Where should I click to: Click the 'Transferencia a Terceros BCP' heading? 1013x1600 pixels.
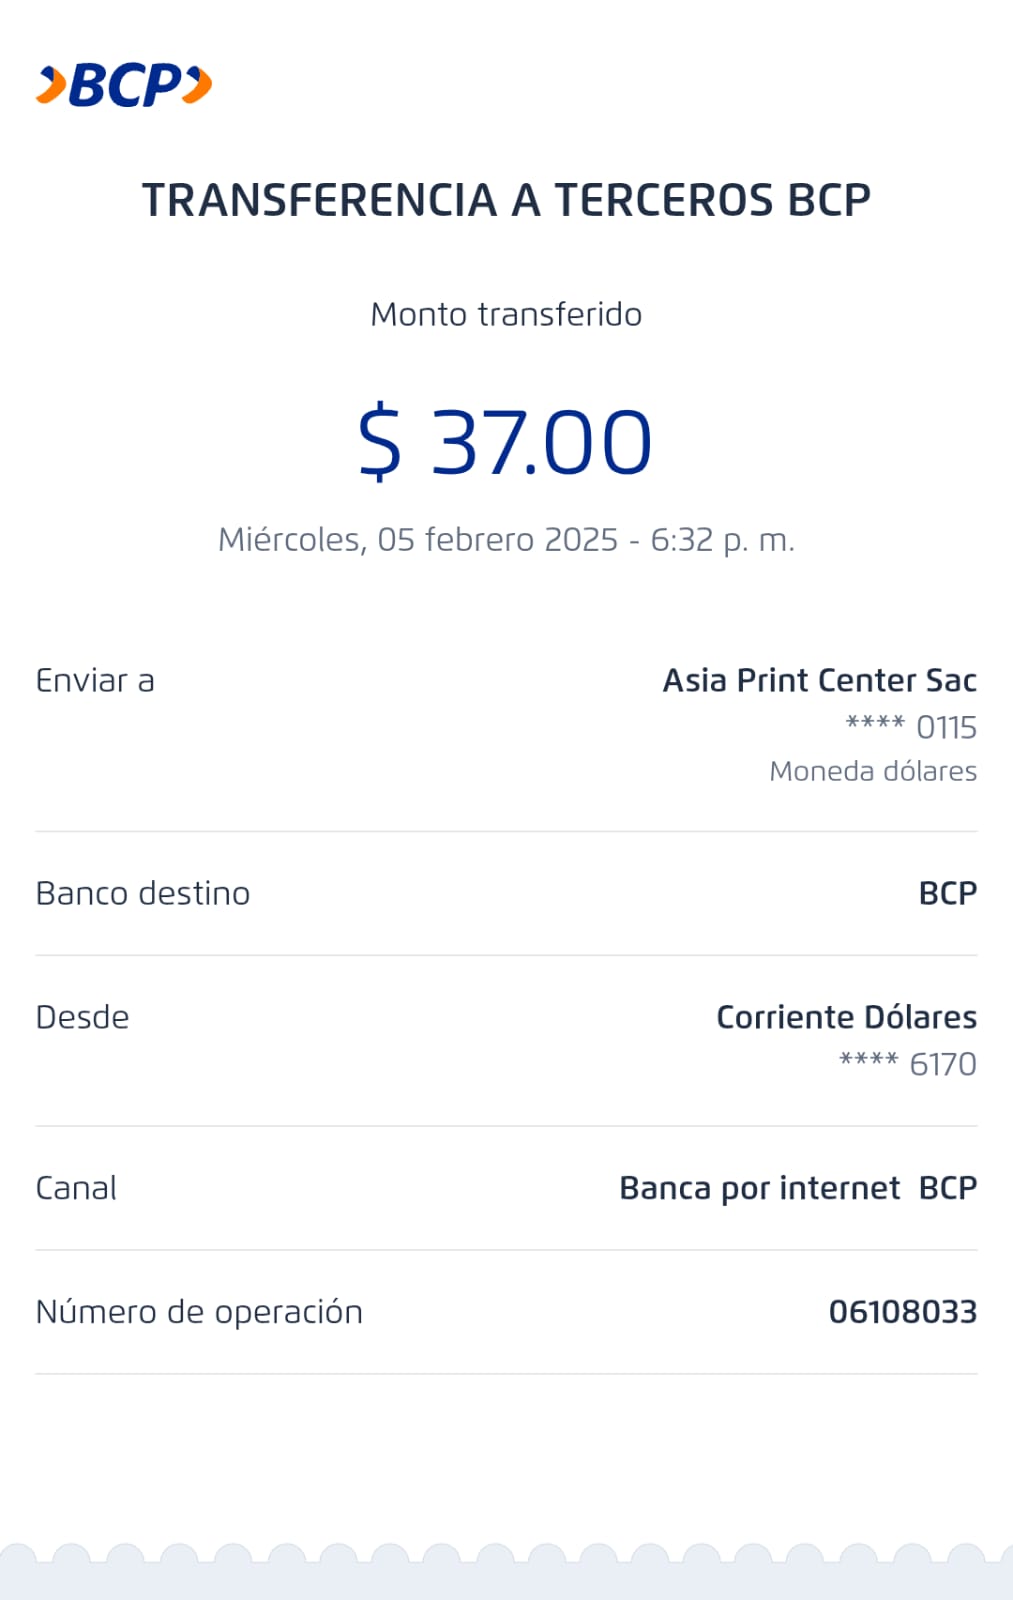pyautogui.click(x=506, y=200)
